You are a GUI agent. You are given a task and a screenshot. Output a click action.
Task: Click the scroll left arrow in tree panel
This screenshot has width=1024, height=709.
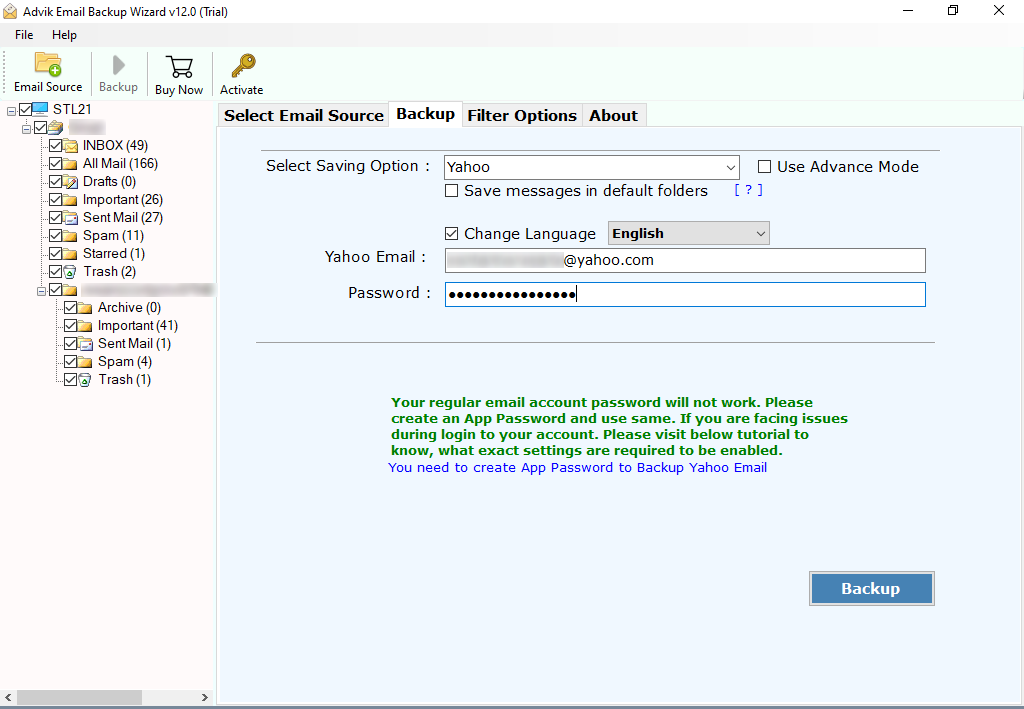coord(8,697)
